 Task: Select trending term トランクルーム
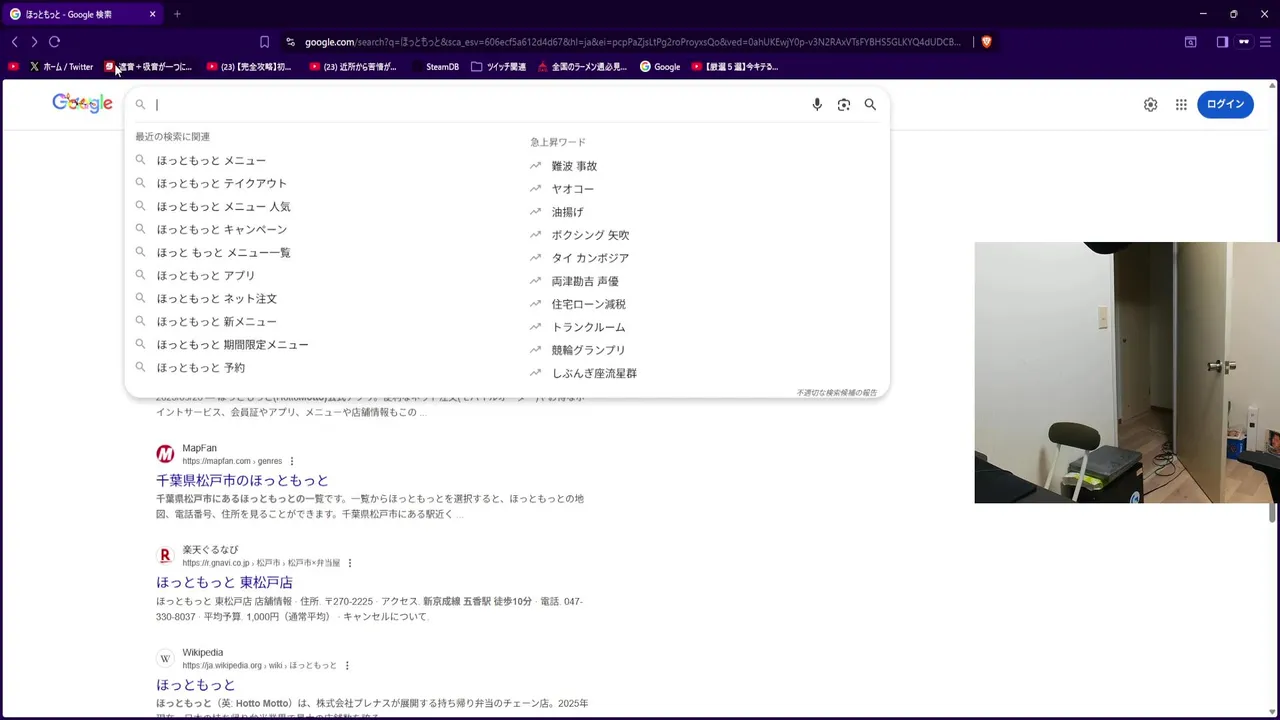pyautogui.click(x=588, y=327)
